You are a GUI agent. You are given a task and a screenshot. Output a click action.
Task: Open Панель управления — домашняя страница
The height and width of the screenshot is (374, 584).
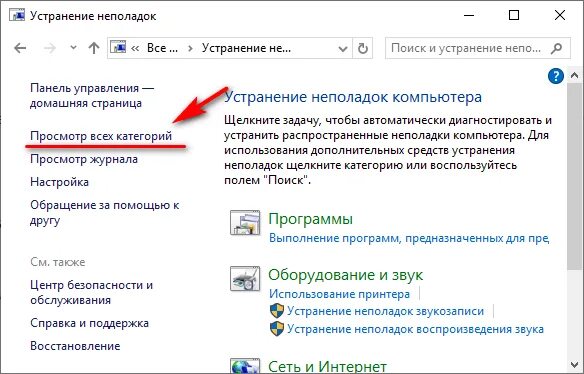pyautogui.click(x=92, y=95)
